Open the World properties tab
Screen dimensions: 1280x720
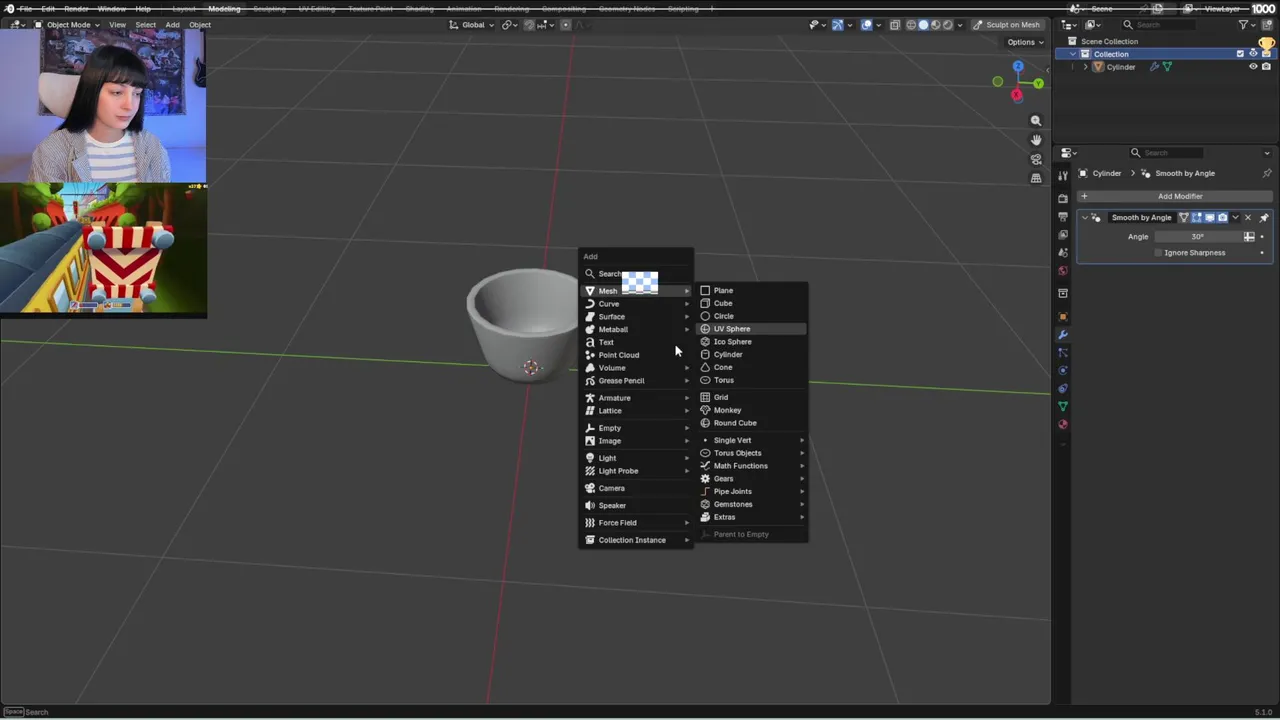coord(1062,271)
